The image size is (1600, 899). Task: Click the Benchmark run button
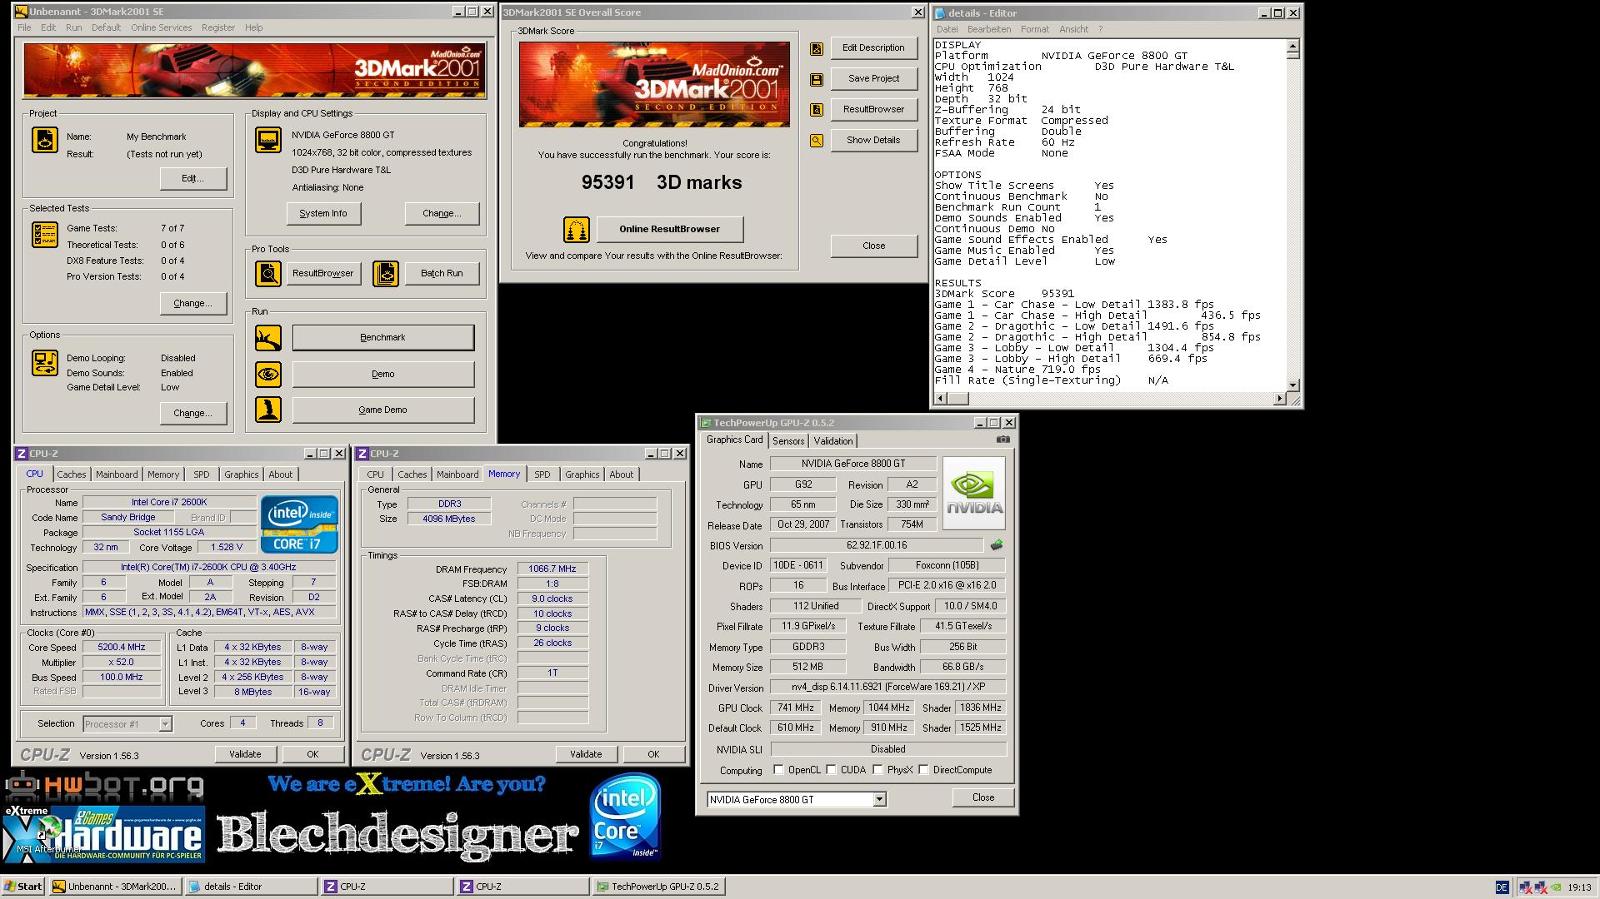pyautogui.click(x=383, y=338)
